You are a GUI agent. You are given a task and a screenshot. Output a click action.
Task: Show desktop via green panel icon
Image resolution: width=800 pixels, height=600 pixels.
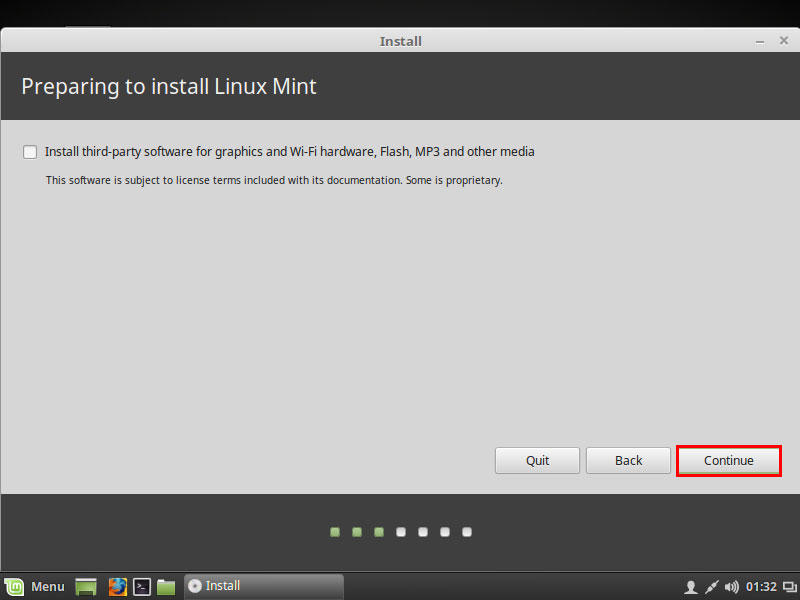tap(86, 587)
